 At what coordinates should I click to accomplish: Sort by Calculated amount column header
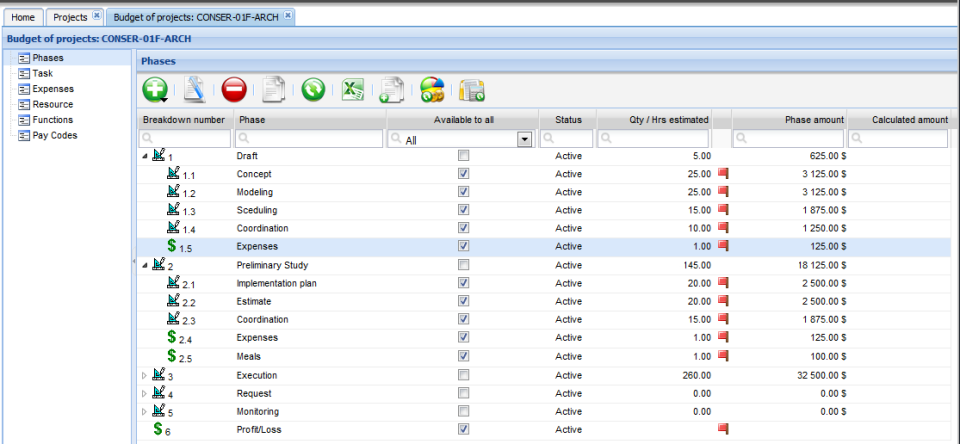[x=900, y=119]
